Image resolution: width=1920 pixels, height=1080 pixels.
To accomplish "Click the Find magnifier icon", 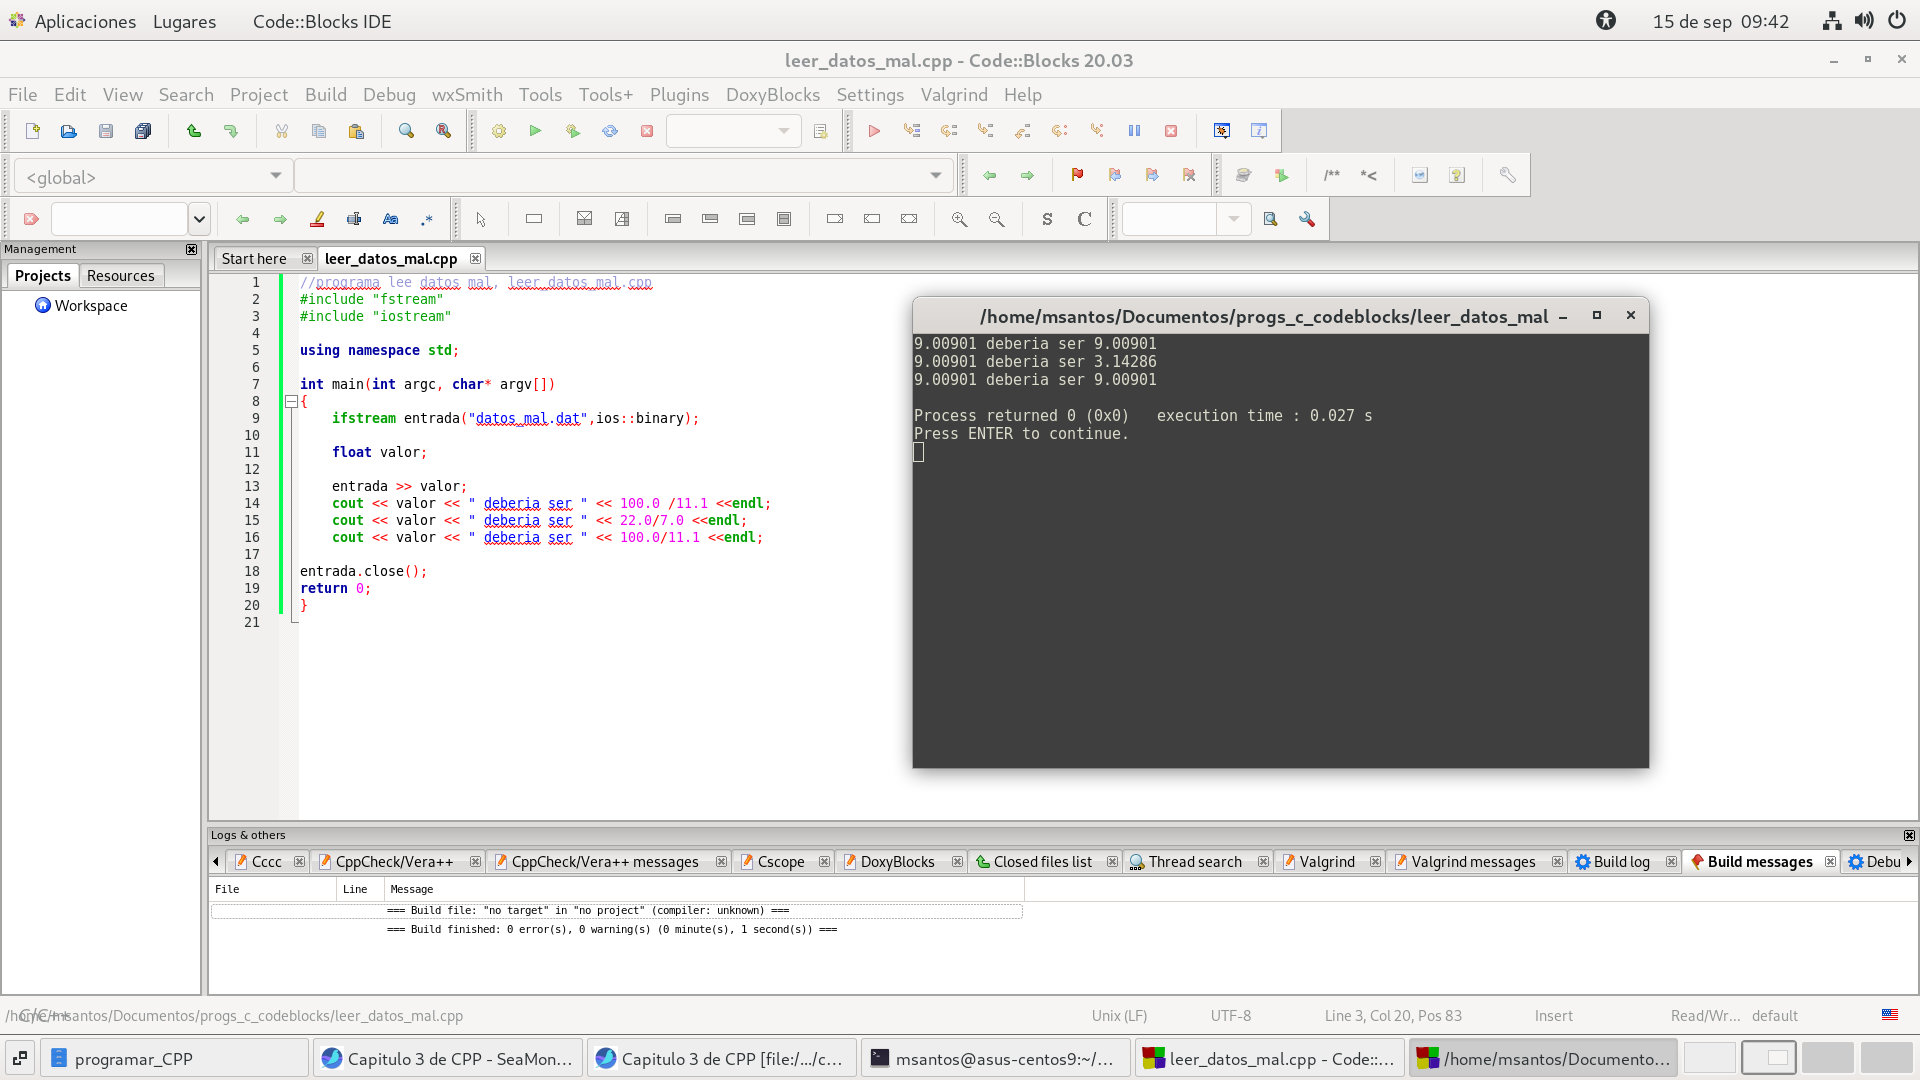I will tap(406, 131).
